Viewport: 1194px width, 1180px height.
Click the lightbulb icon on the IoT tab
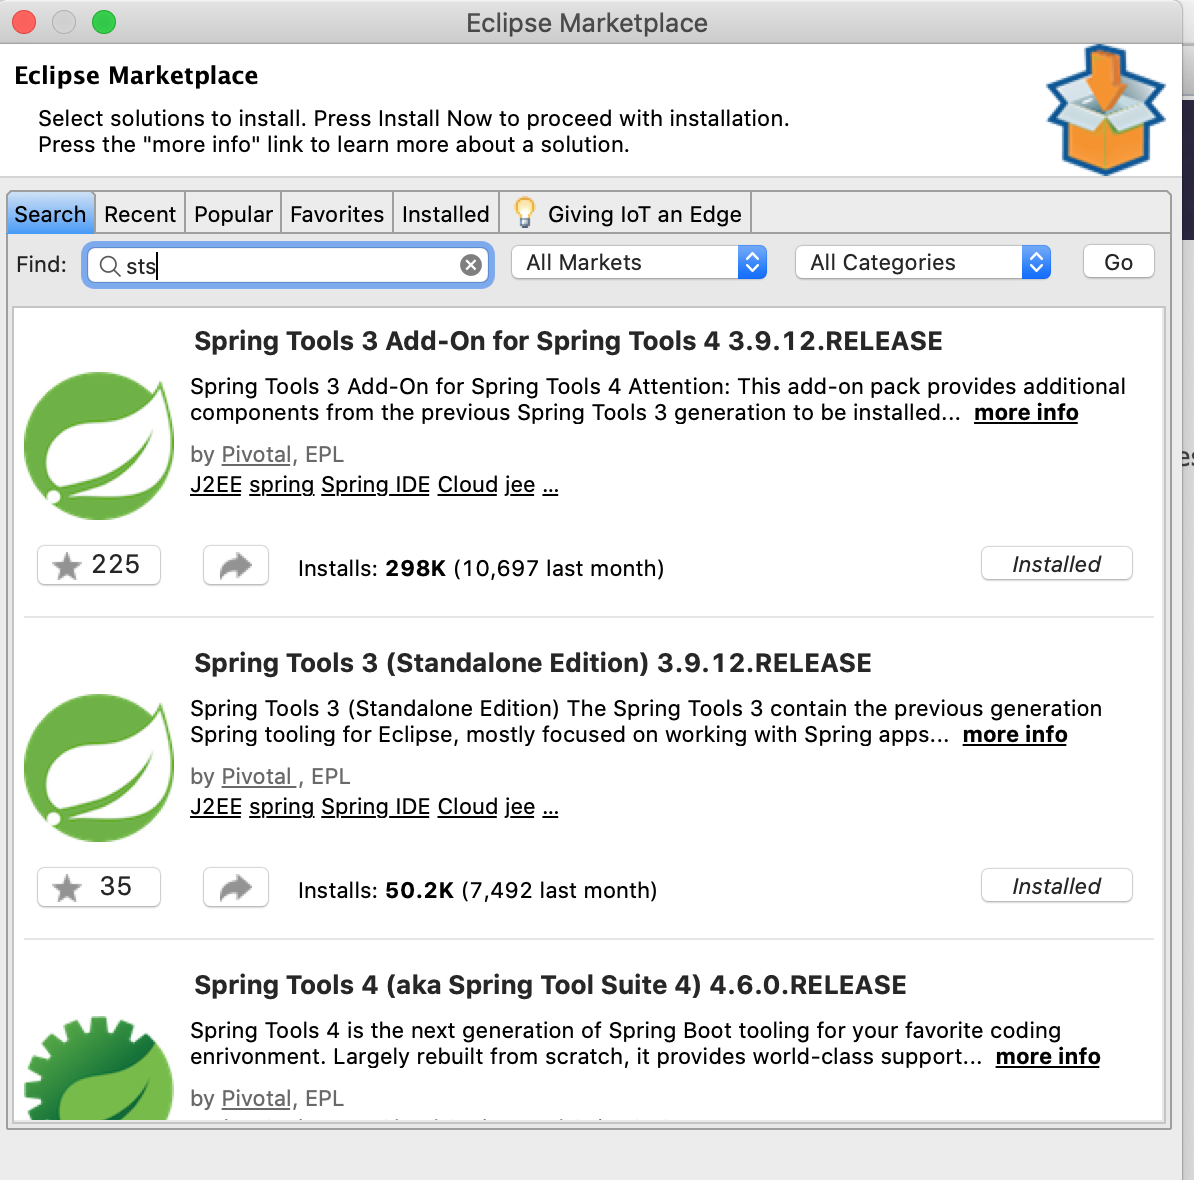tap(525, 212)
